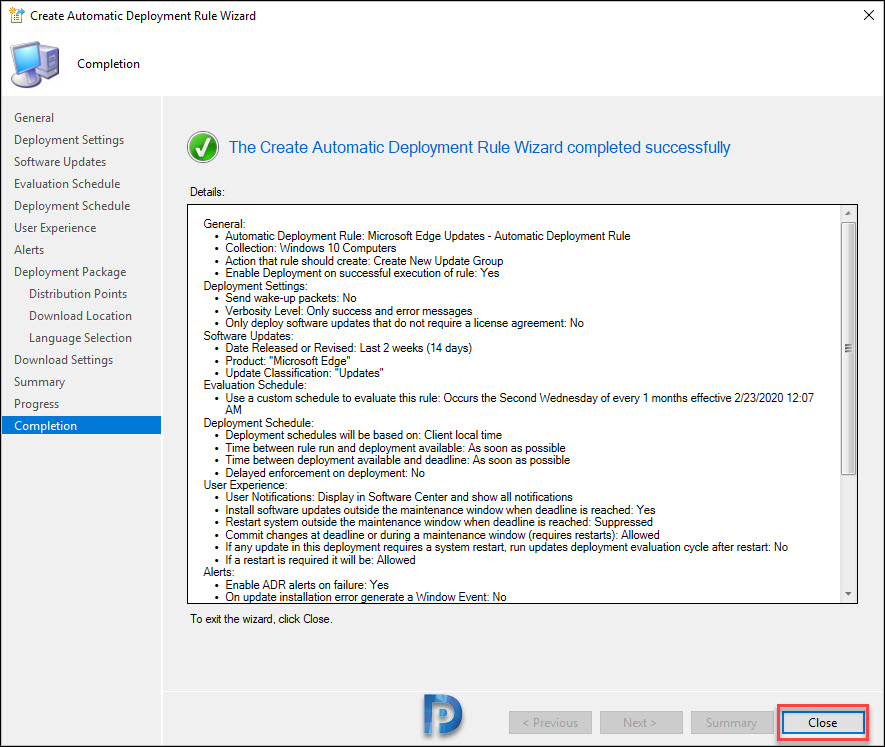Image resolution: width=885 pixels, height=747 pixels.
Task: Click 'Delayed enforcement on deployment: No' line
Action: pyautogui.click(x=325, y=473)
